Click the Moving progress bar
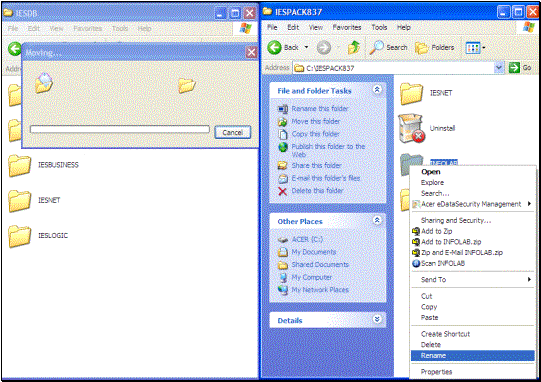This screenshot has height=382, width=541. [x=120, y=129]
